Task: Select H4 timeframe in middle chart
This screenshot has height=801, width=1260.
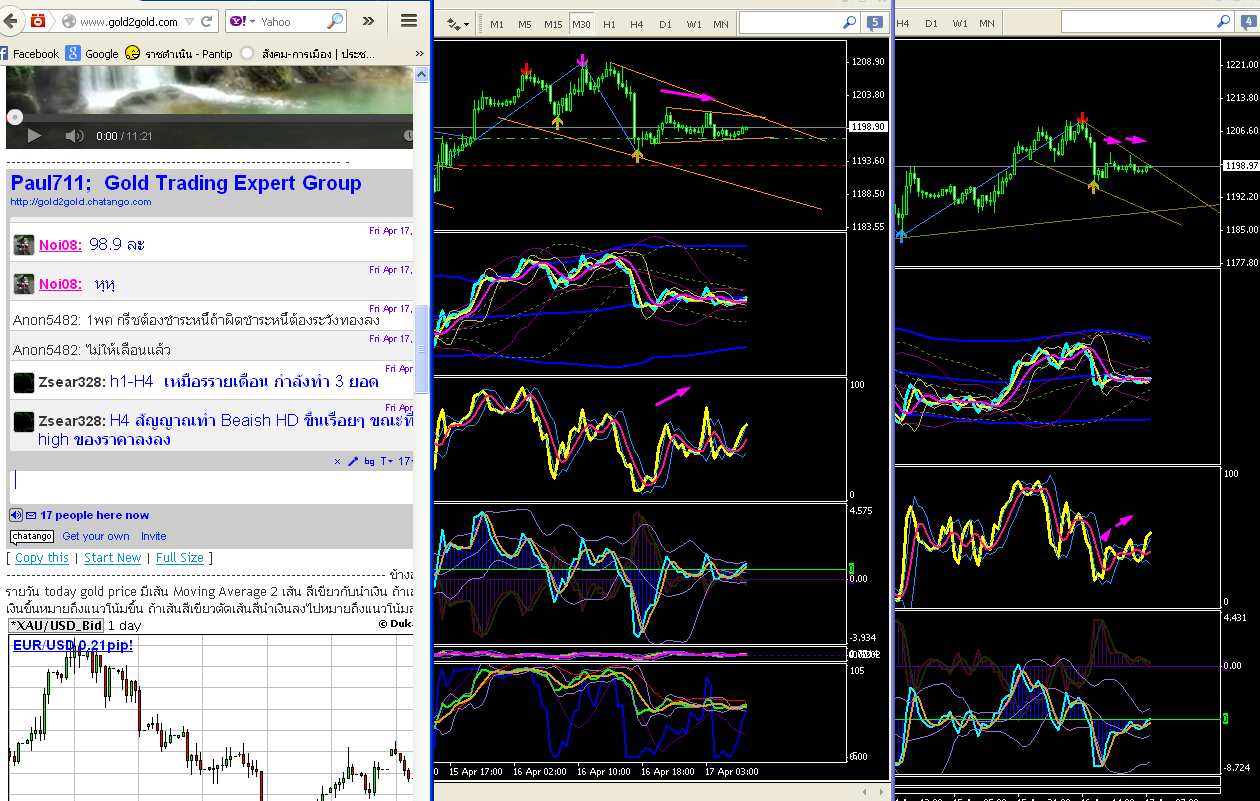Action: coord(637,23)
